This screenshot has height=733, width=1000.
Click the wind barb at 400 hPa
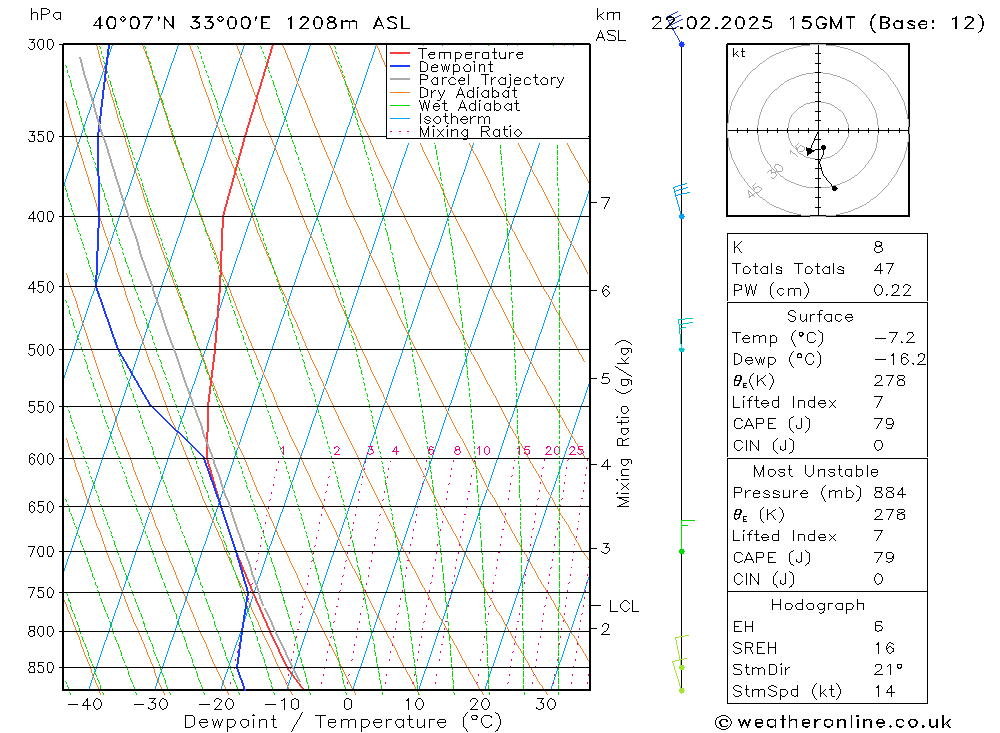point(681,200)
